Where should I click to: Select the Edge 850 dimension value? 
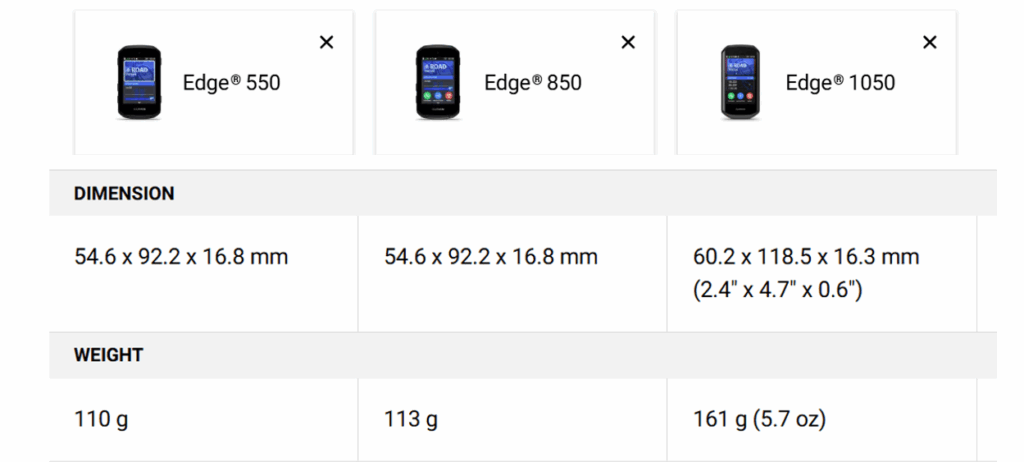tap(491, 257)
